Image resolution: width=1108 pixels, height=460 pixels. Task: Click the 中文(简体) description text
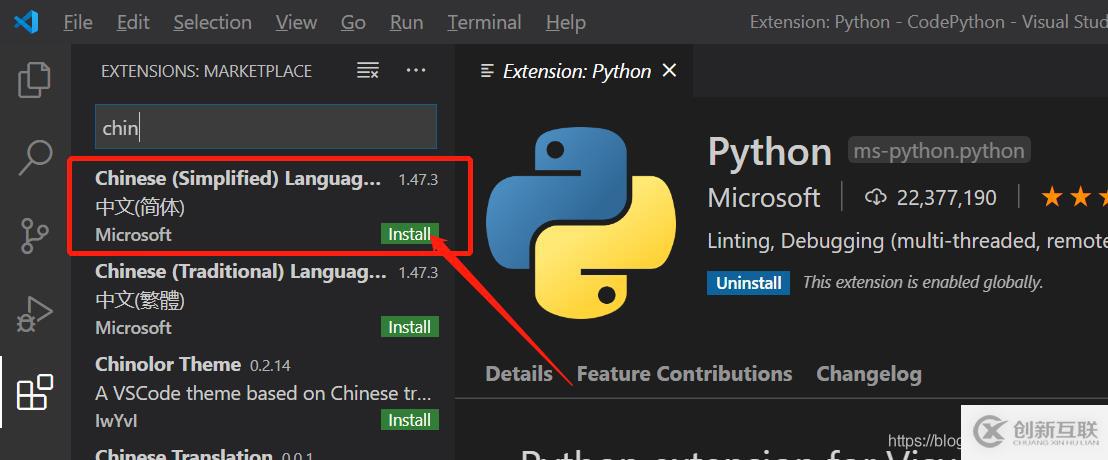point(140,207)
